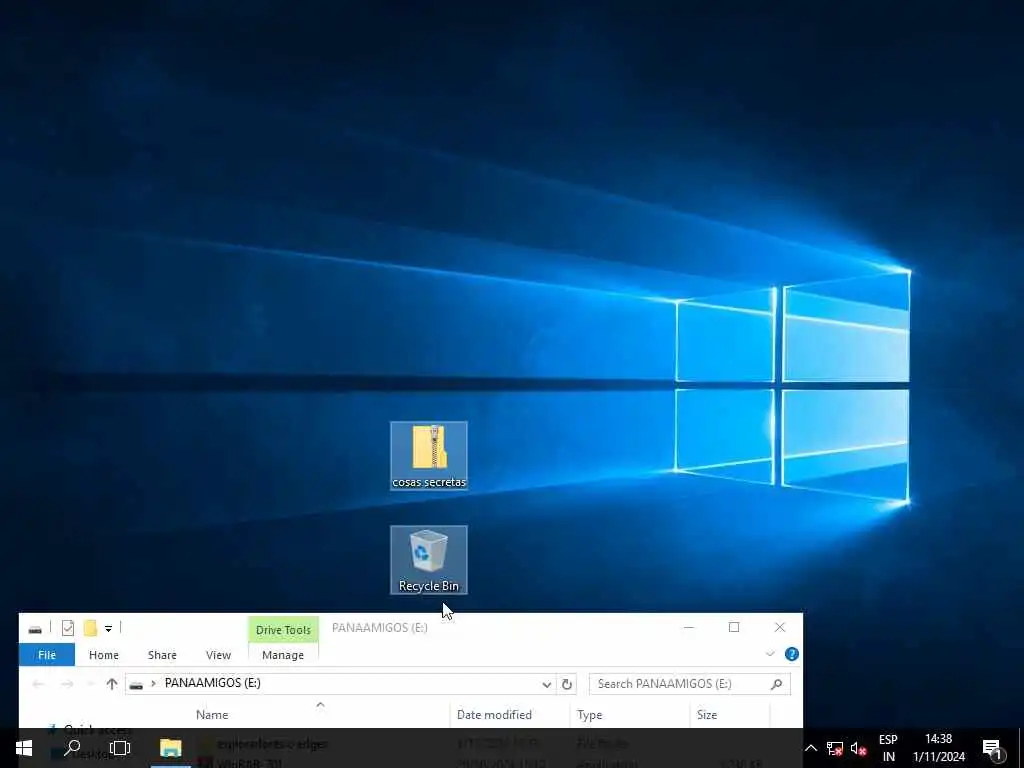
Task: Click the drive icon in Explorer title bar
Action: click(x=35, y=628)
